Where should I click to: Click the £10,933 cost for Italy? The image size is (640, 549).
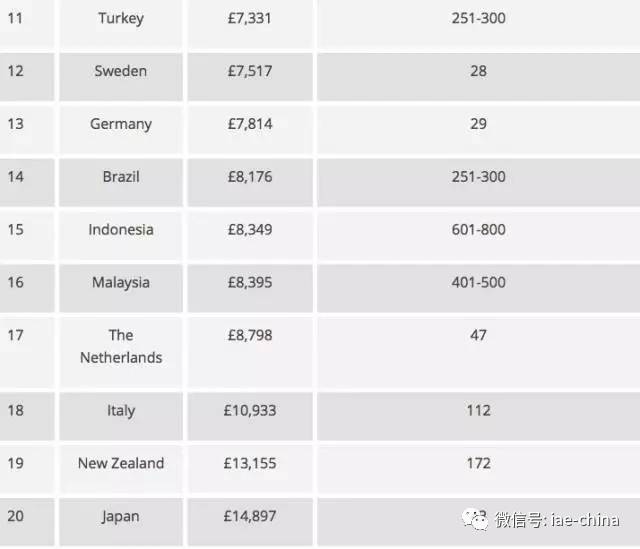(x=249, y=410)
